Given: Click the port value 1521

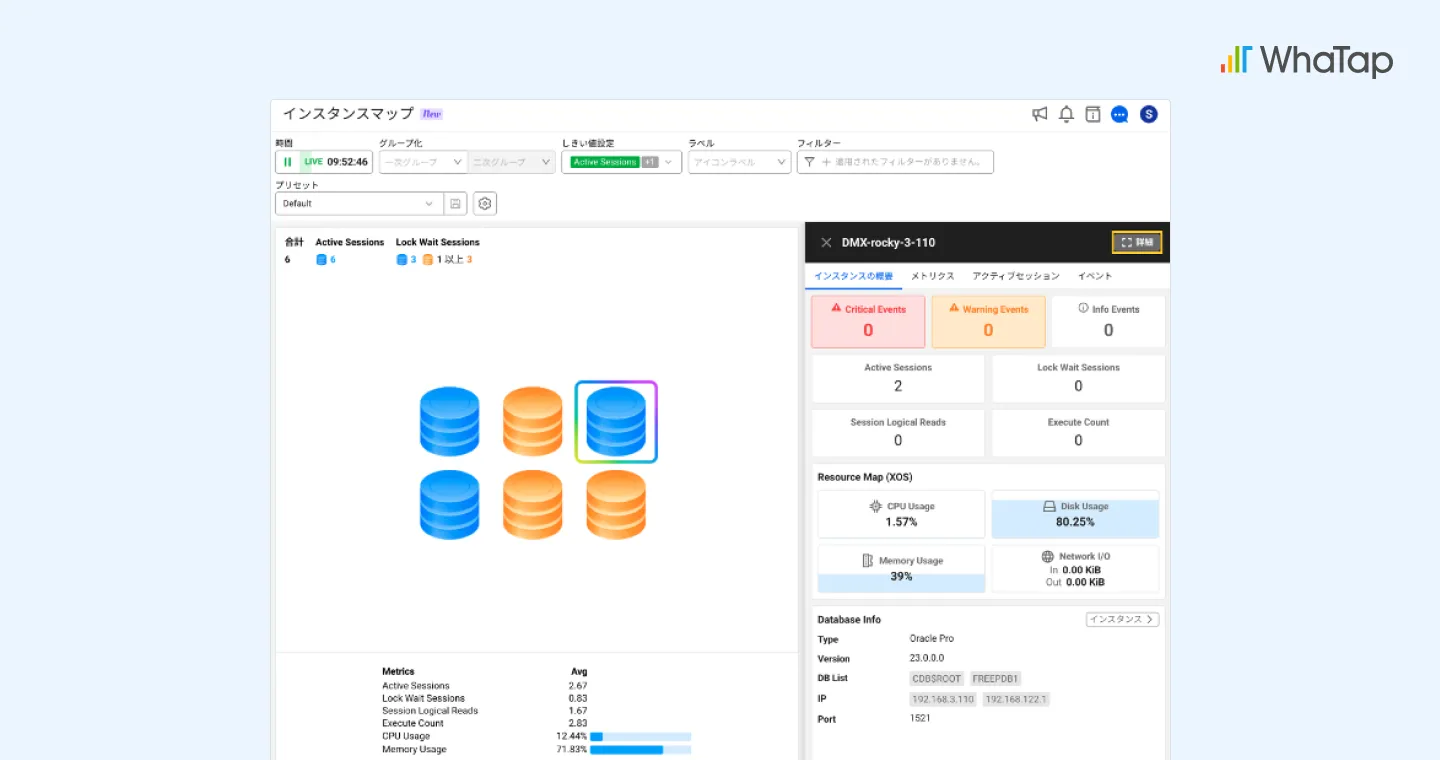Looking at the screenshot, I should click(x=920, y=719).
